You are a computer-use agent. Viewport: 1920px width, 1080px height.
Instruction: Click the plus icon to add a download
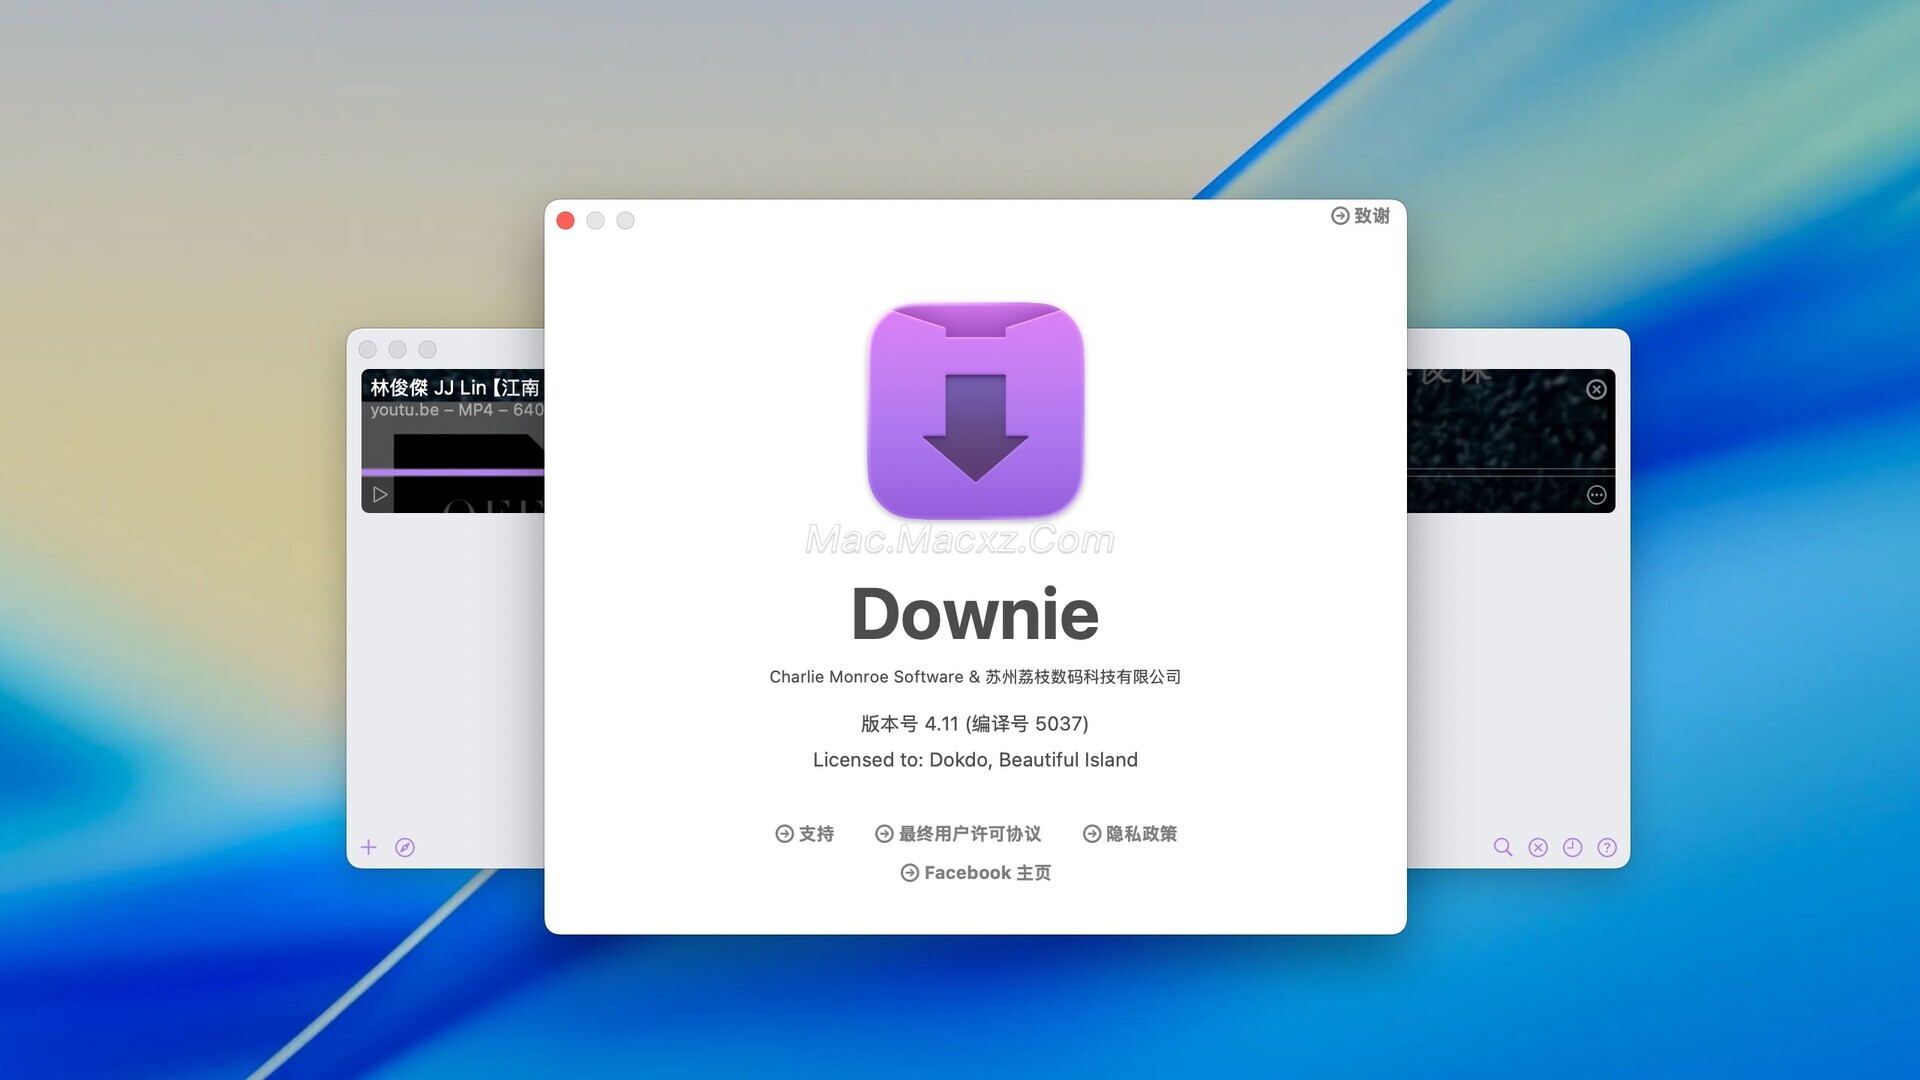(x=368, y=848)
